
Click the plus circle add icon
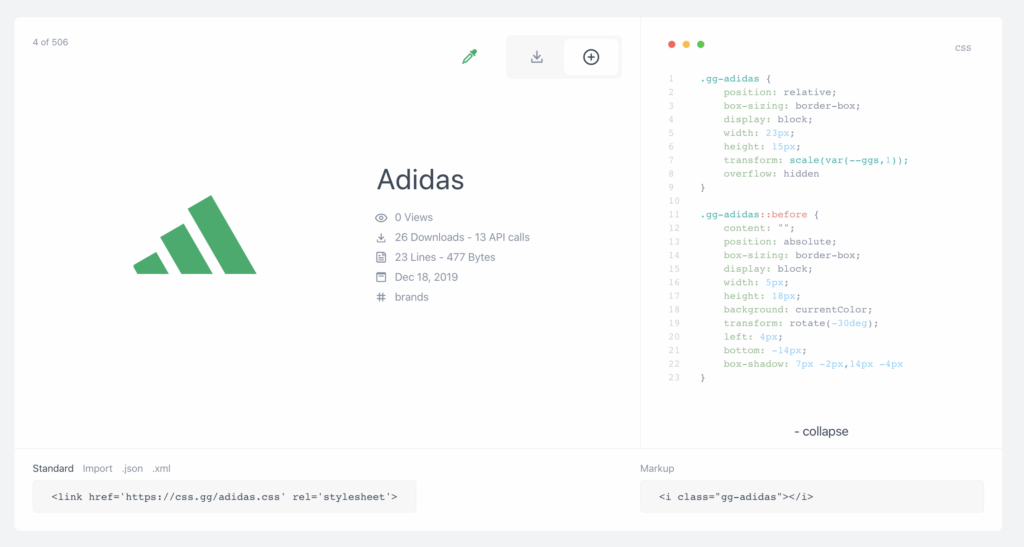tap(591, 57)
